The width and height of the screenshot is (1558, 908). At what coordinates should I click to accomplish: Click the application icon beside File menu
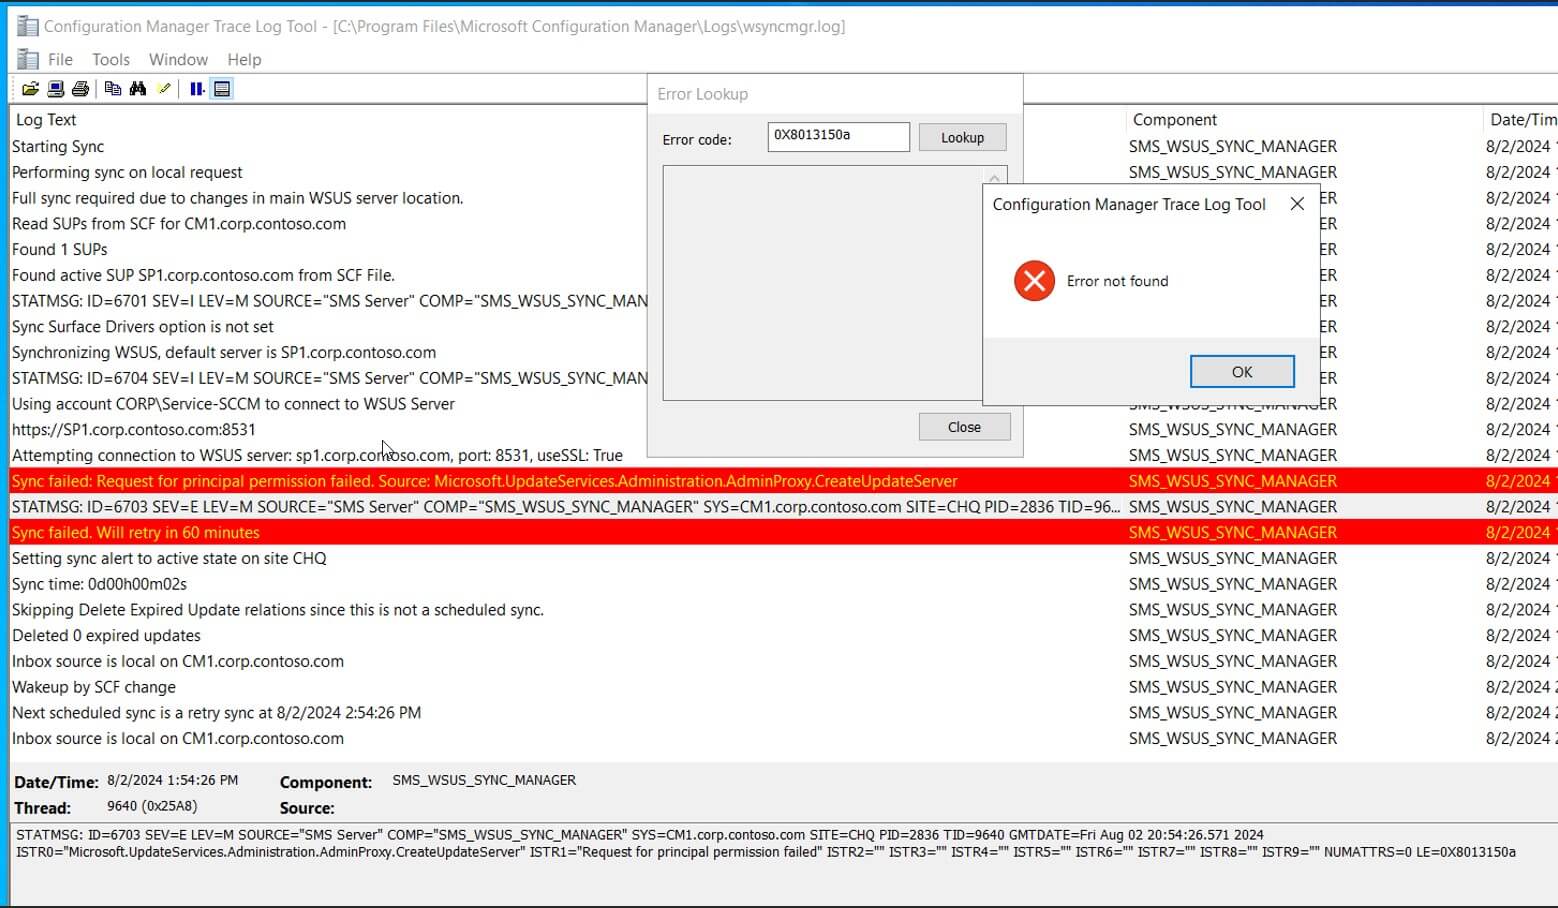tap(28, 59)
